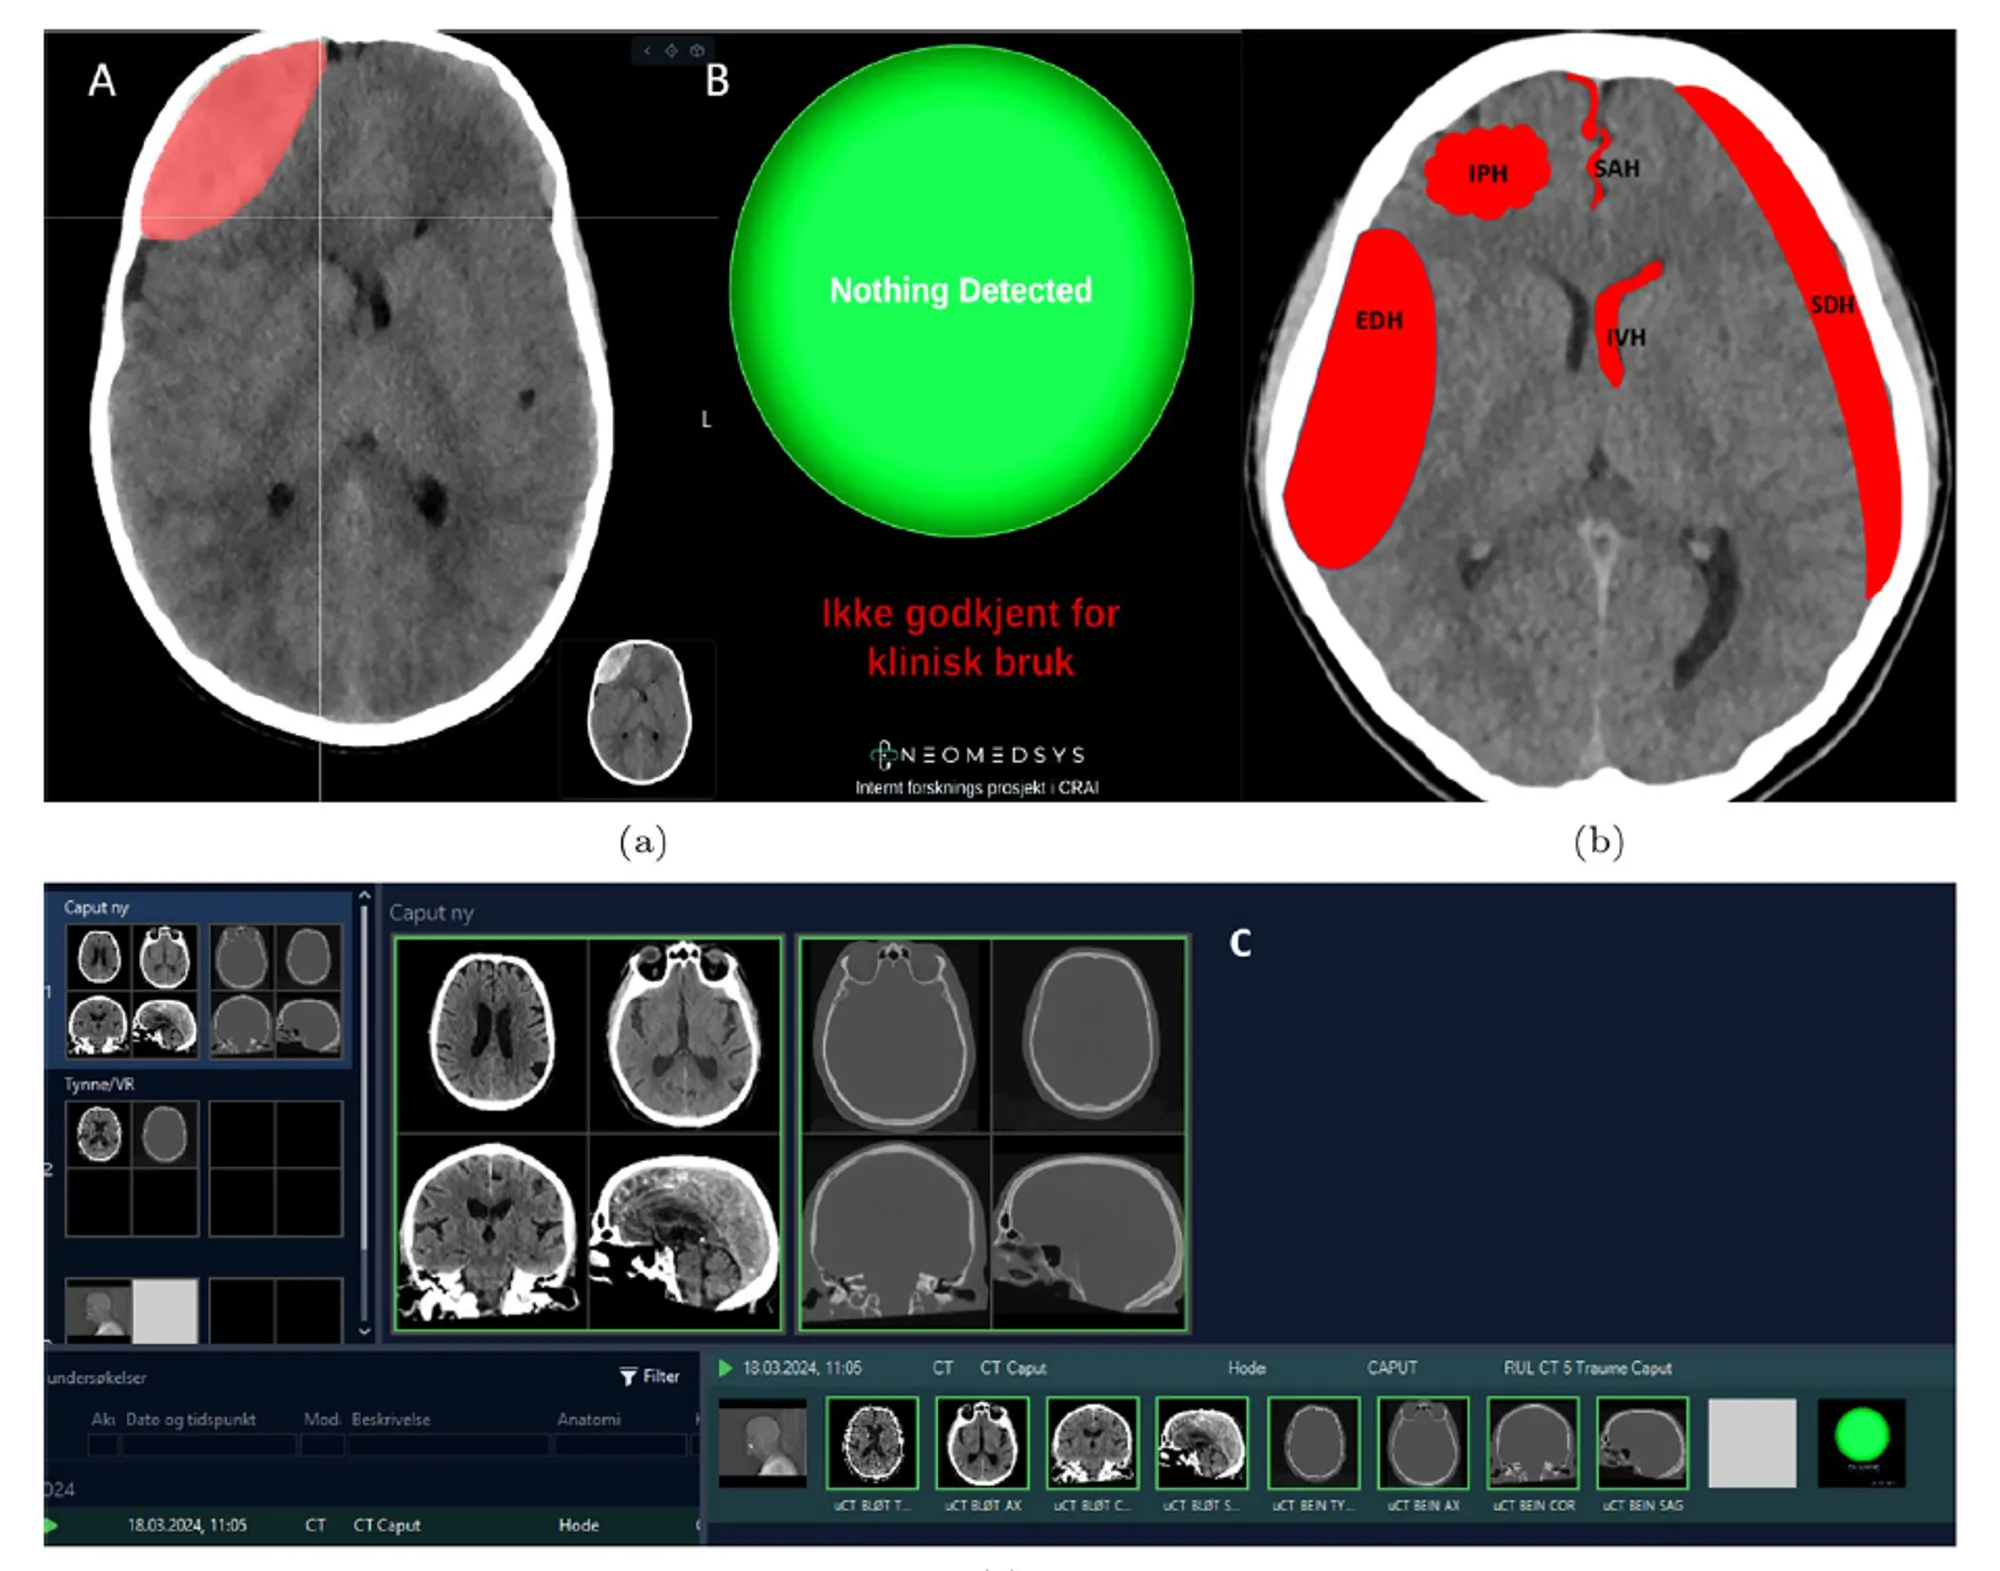Click filter field under Anatomi column
Image resolution: width=2000 pixels, height=1571 pixels.
[x=621, y=1445]
